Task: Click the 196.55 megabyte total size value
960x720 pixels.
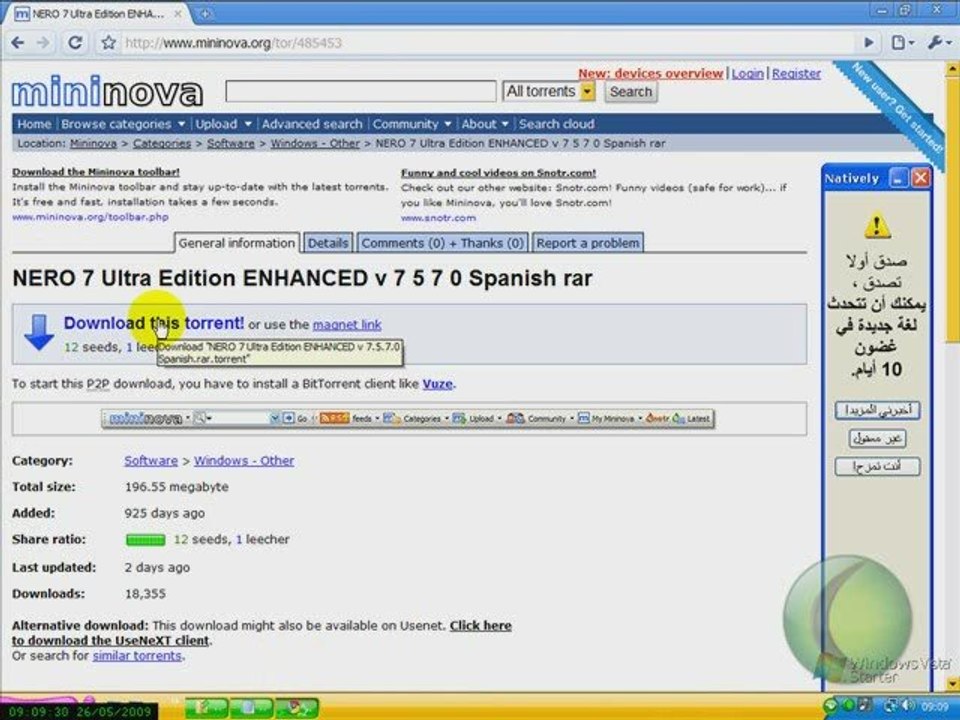Action: 176,487
